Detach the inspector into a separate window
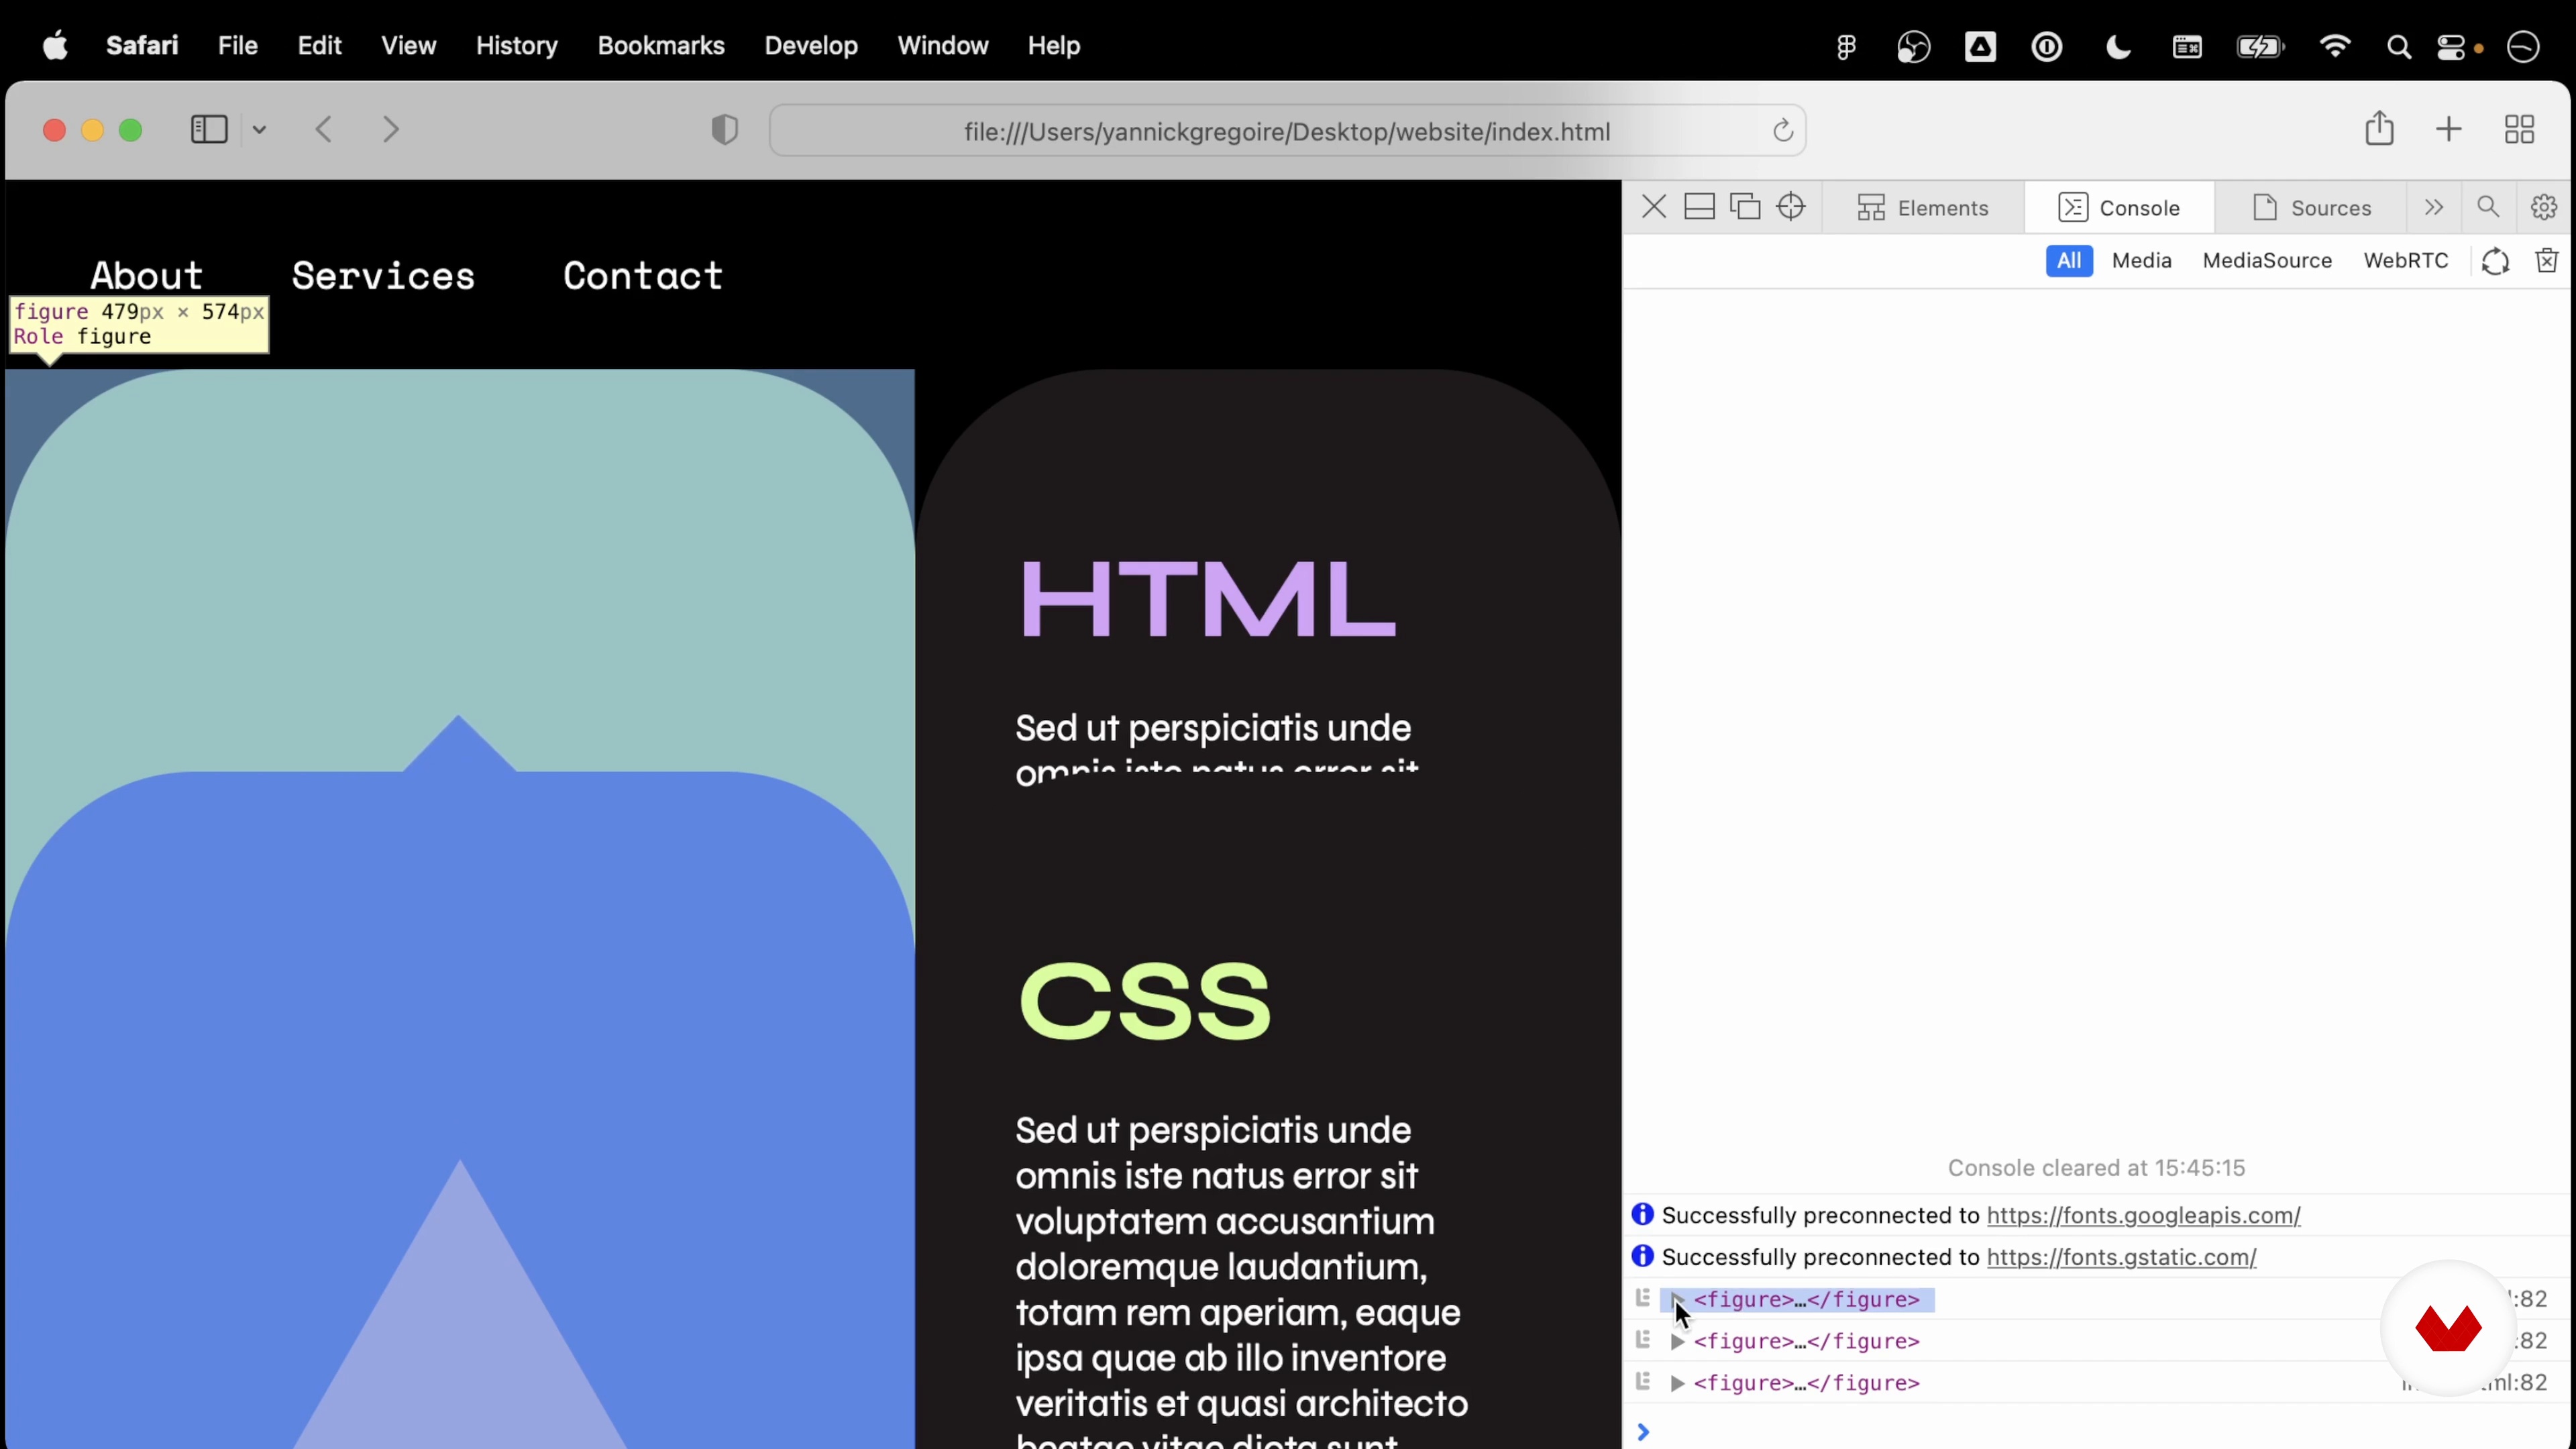Image resolution: width=2576 pixels, height=1449 pixels. click(x=1745, y=207)
